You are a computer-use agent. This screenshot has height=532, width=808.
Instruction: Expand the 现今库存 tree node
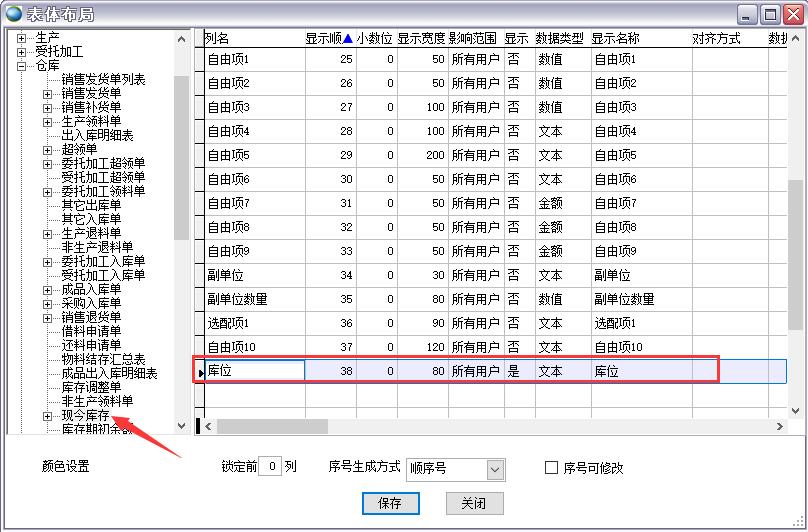click(47, 415)
